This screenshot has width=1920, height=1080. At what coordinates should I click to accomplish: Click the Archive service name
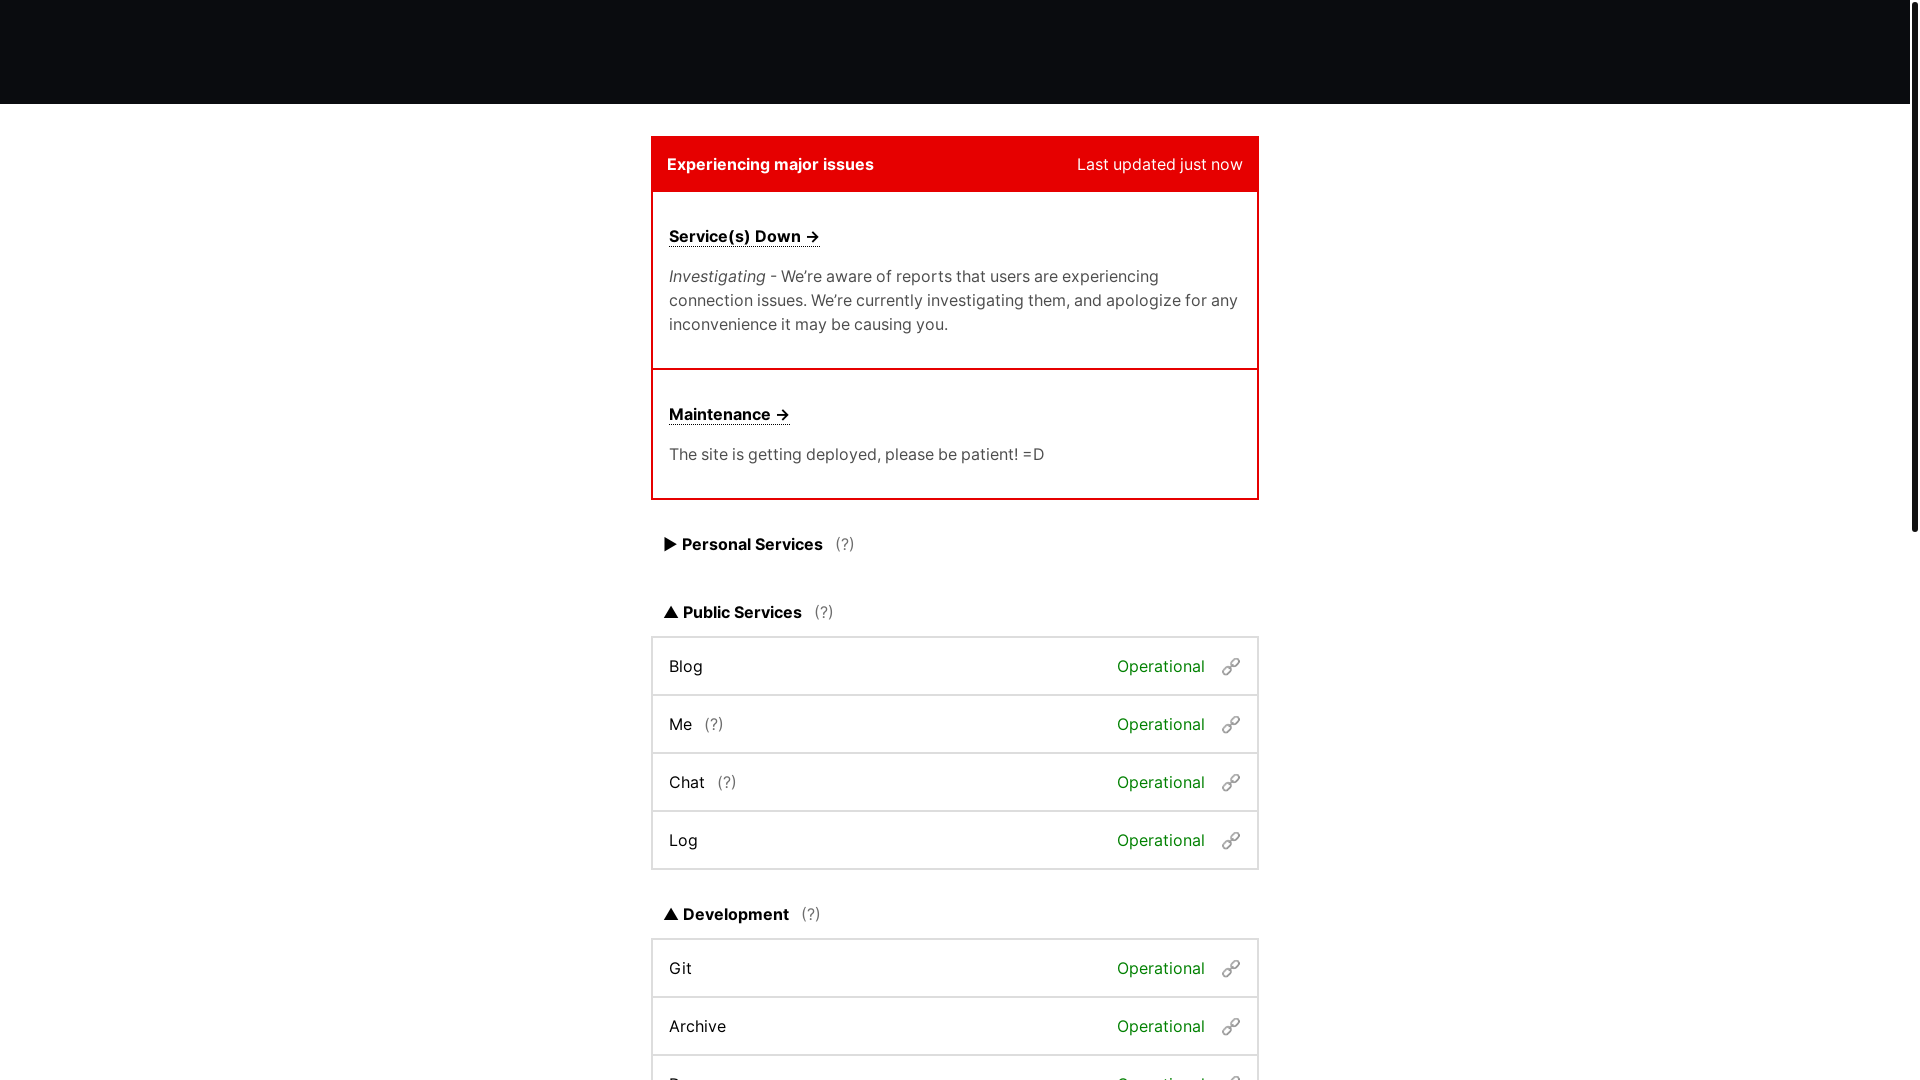point(697,1026)
